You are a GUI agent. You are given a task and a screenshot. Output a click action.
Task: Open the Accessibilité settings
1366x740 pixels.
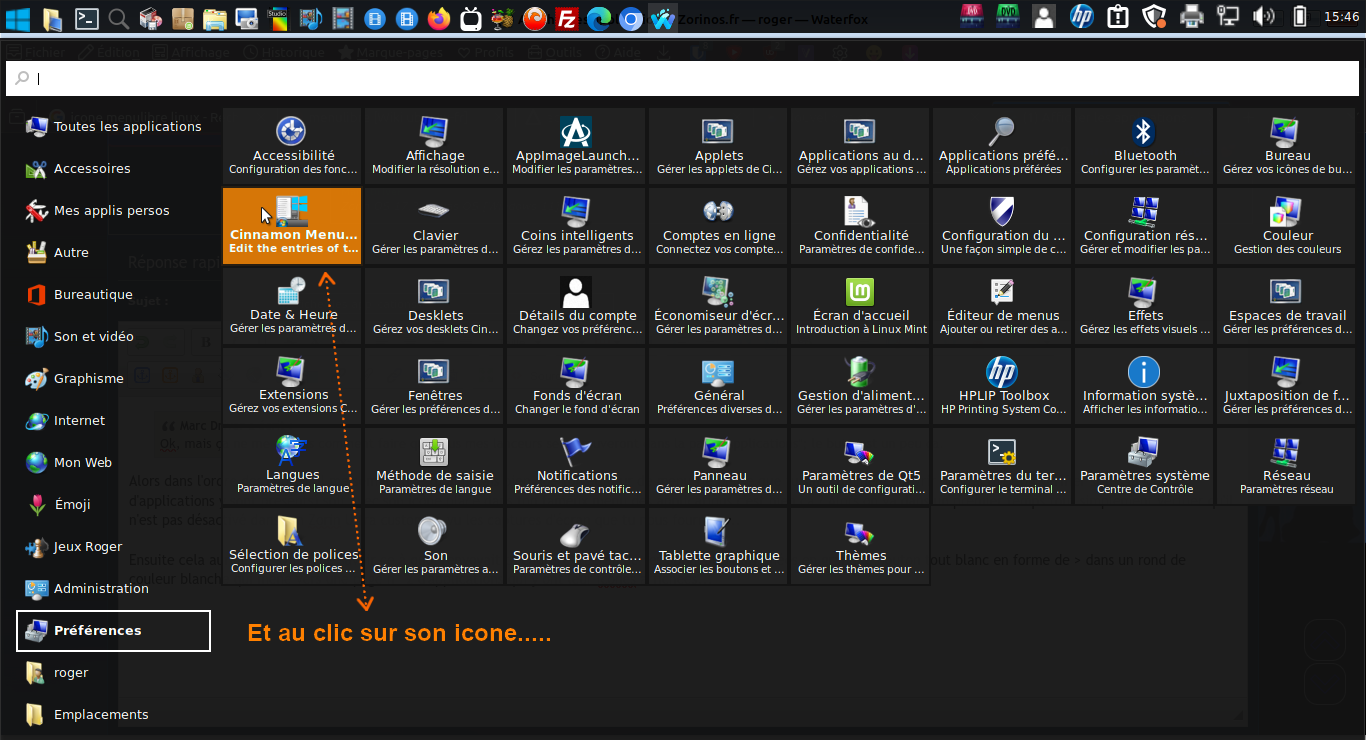292,145
